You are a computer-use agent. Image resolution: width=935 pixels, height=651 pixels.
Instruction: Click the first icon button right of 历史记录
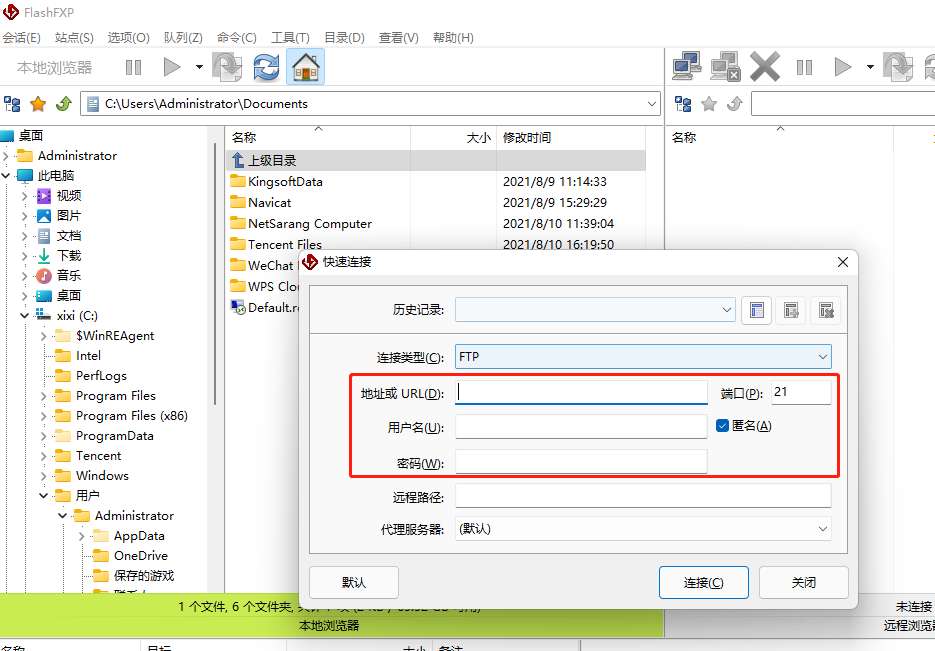pos(757,311)
